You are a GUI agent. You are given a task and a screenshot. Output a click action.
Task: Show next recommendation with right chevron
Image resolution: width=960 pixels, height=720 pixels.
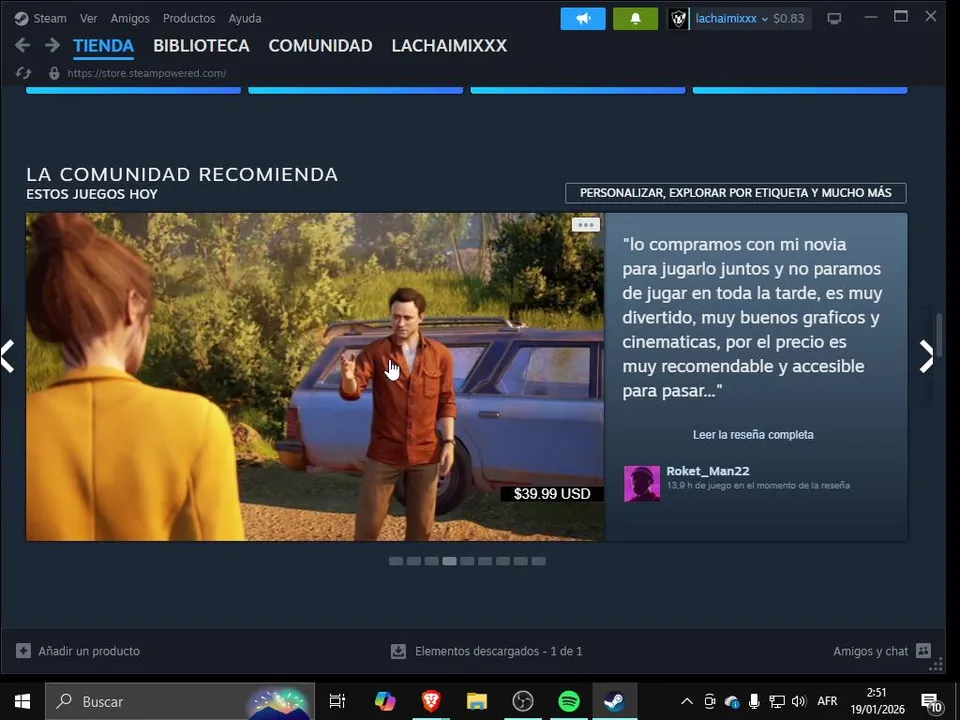[x=926, y=356]
